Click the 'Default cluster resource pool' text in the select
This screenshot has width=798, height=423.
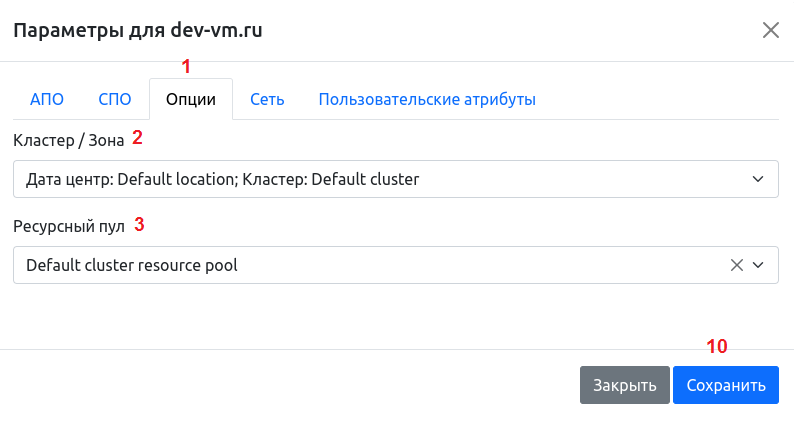coord(132,265)
